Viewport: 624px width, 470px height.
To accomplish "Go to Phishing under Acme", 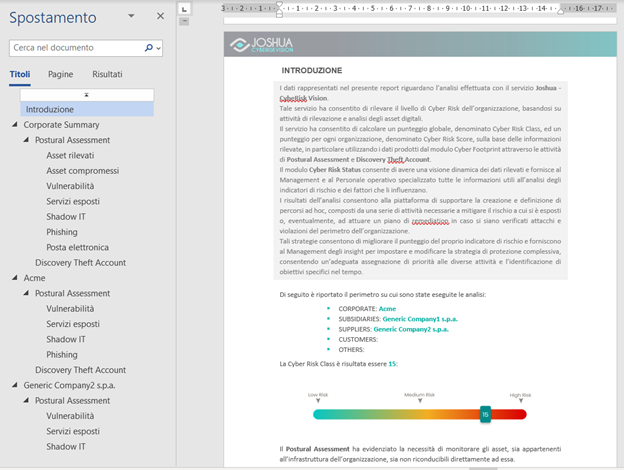I will [62, 355].
